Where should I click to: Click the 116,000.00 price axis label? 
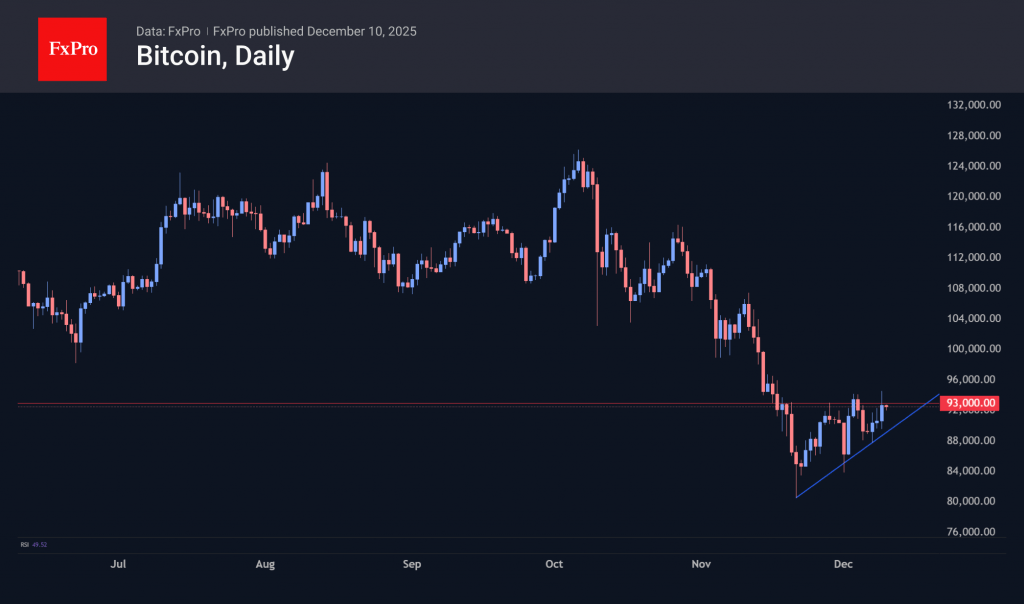[971, 227]
